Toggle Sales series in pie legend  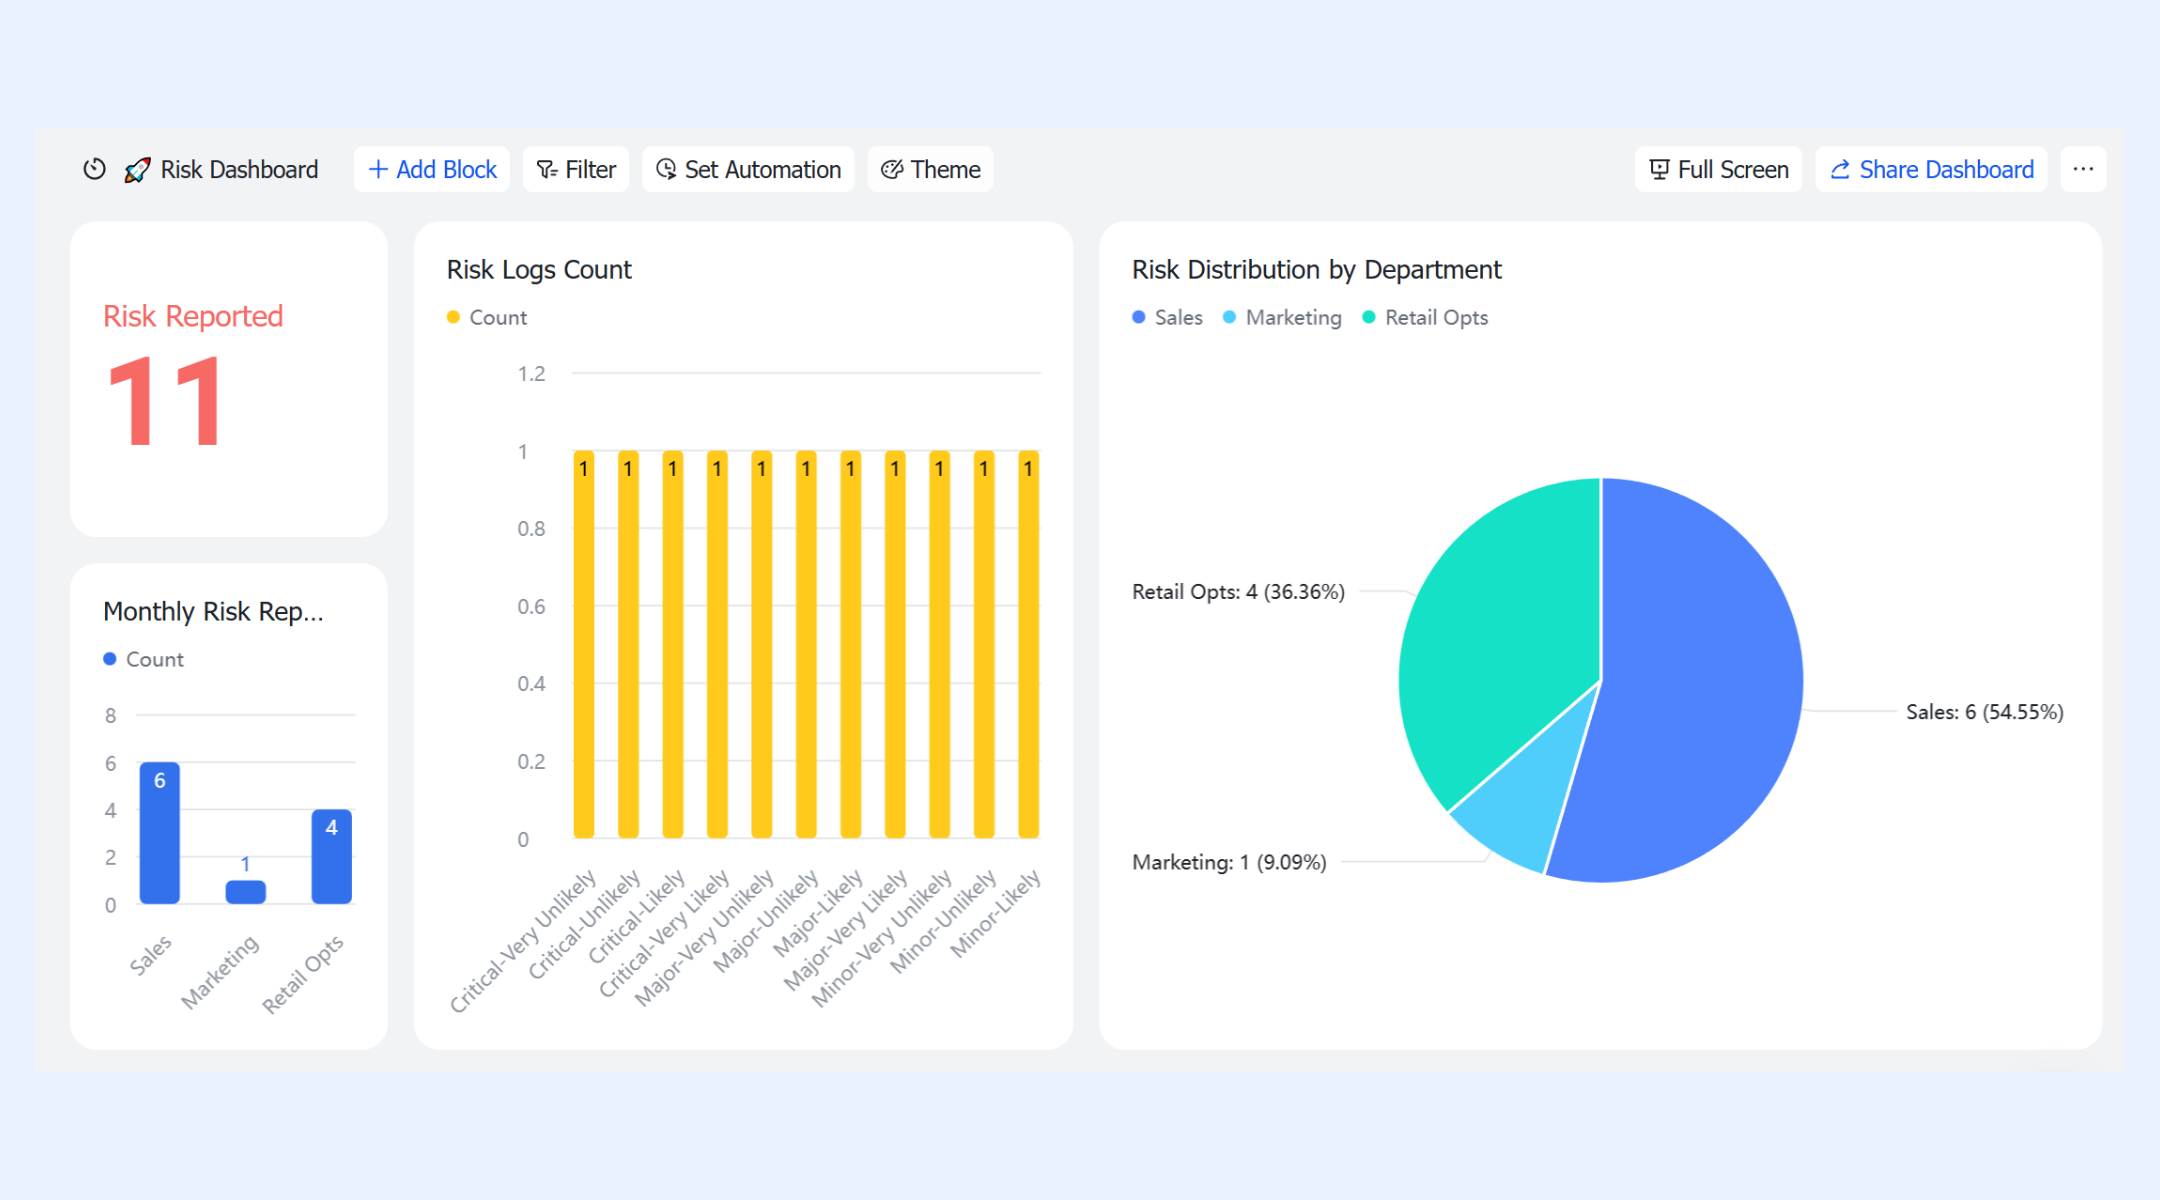1167,317
